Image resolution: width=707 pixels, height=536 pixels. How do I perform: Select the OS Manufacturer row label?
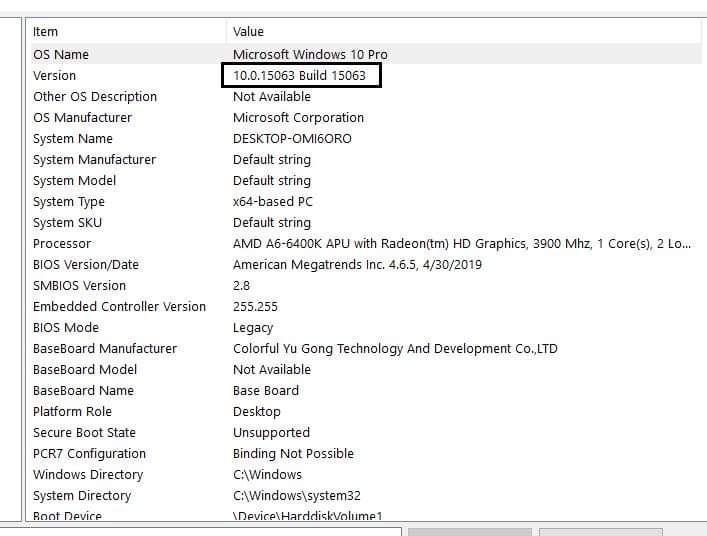[82, 118]
